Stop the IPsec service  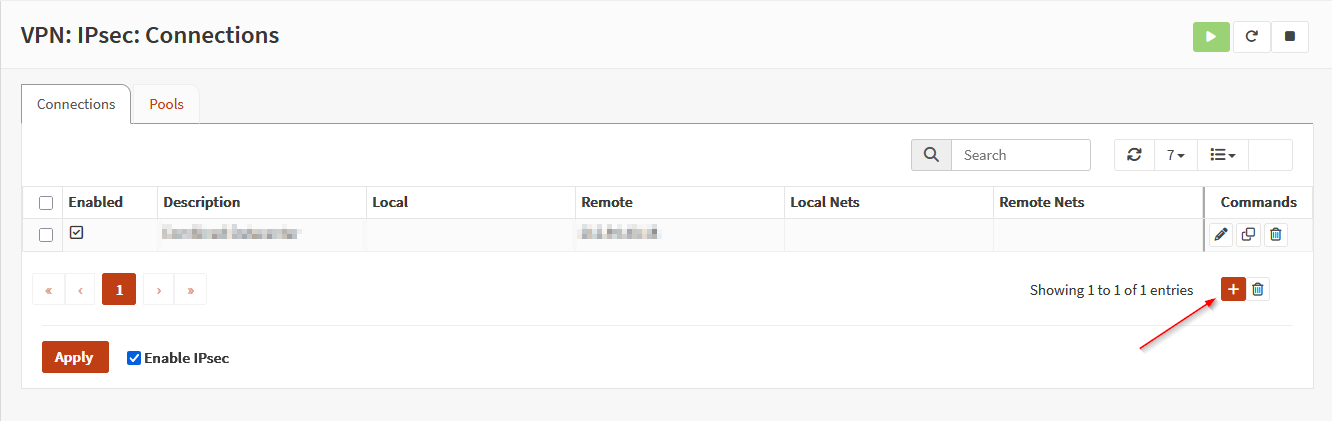[1289, 36]
